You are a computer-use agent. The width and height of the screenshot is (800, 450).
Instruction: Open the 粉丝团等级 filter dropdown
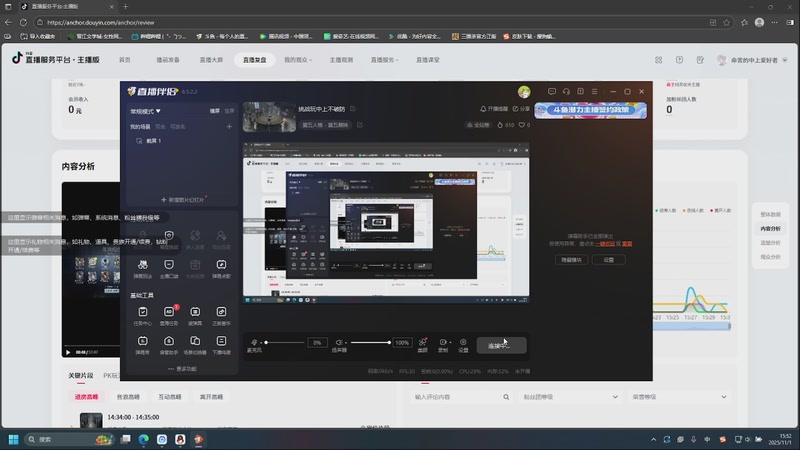[570, 396]
